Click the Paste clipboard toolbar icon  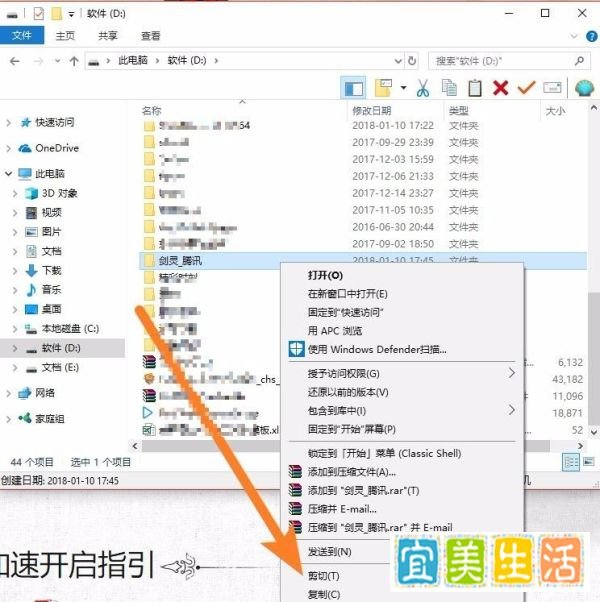(475, 88)
